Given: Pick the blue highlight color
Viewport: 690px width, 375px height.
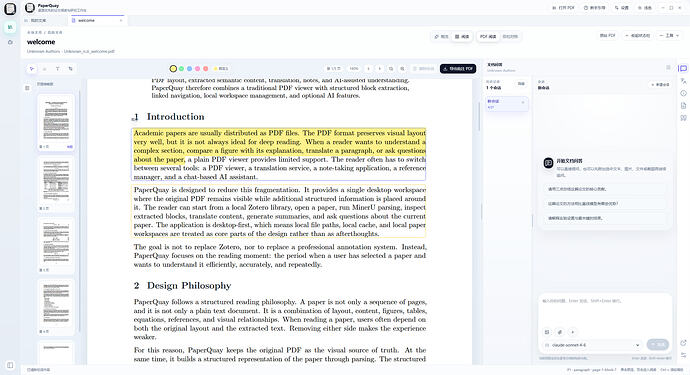Looking at the screenshot, I should click(190, 69).
